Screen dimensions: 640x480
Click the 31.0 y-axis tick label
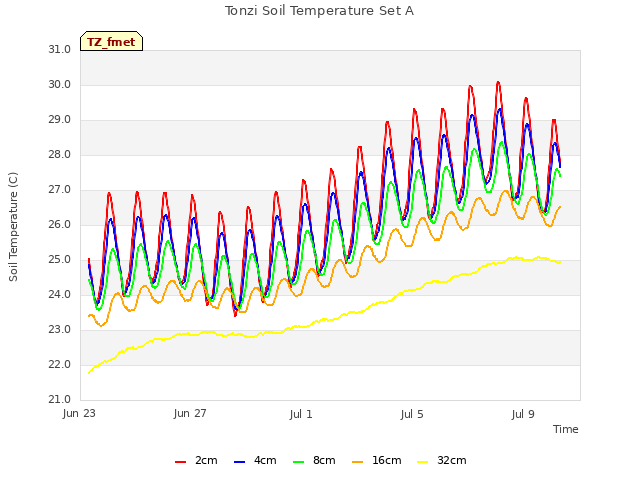pos(60,49)
